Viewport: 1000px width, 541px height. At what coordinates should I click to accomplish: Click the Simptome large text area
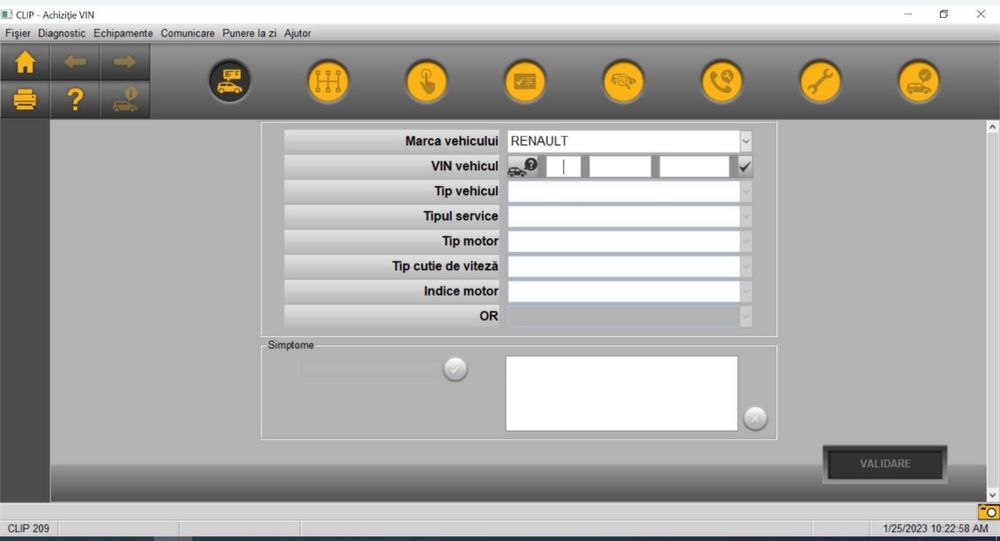coord(622,394)
